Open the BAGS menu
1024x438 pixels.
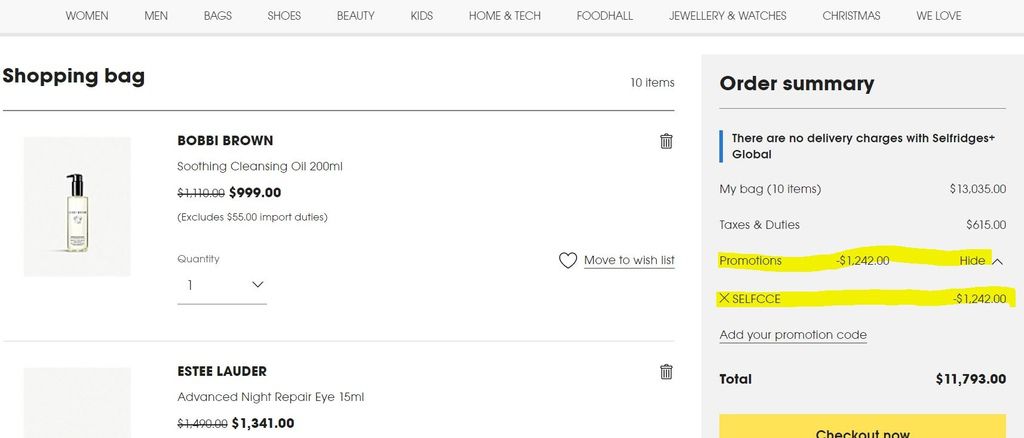coord(217,16)
